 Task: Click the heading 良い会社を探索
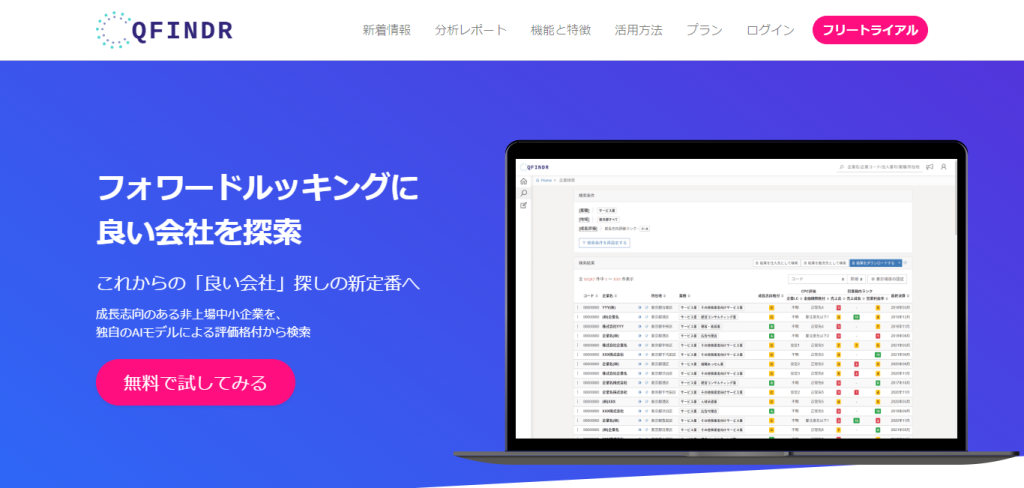coord(199,231)
